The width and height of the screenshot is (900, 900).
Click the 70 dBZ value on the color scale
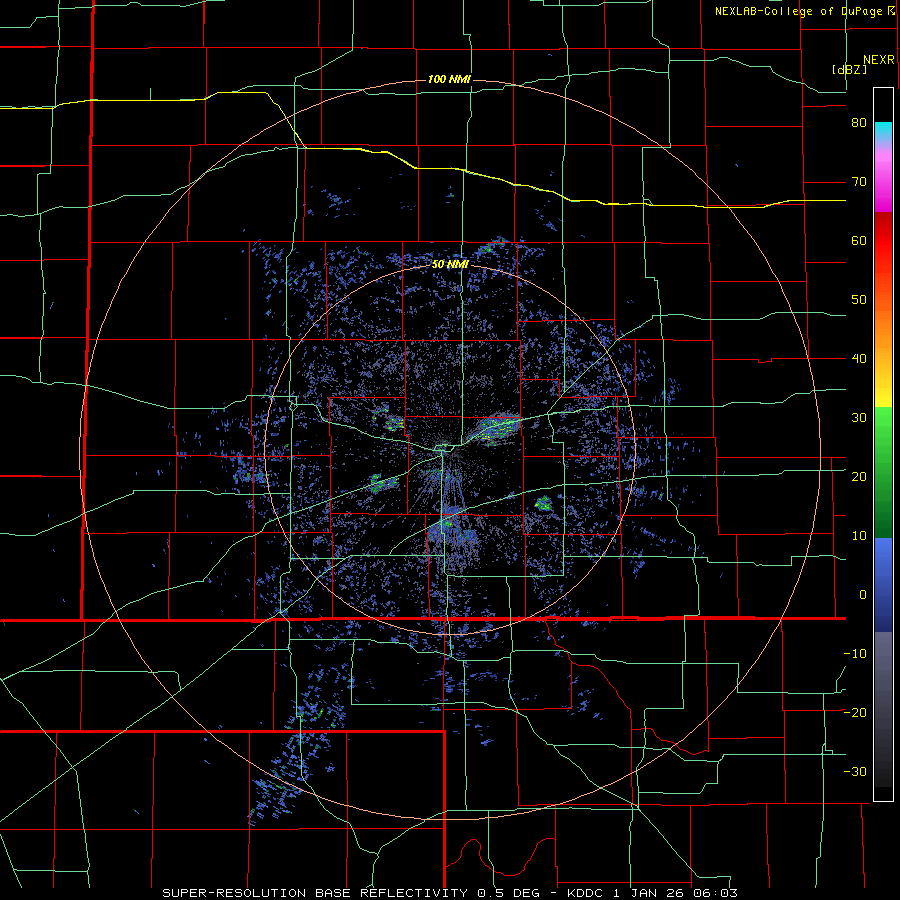pos(859,182)
